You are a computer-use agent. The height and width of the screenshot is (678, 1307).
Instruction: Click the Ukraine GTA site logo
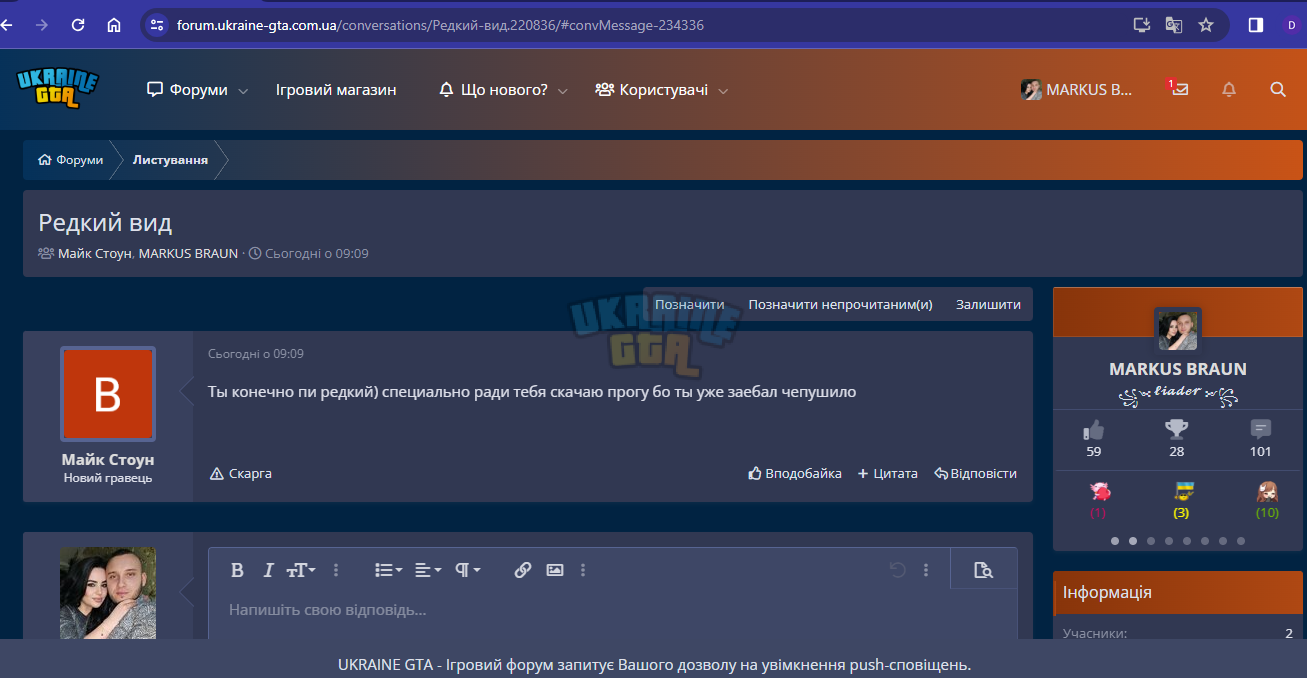[x=58, y=89]
